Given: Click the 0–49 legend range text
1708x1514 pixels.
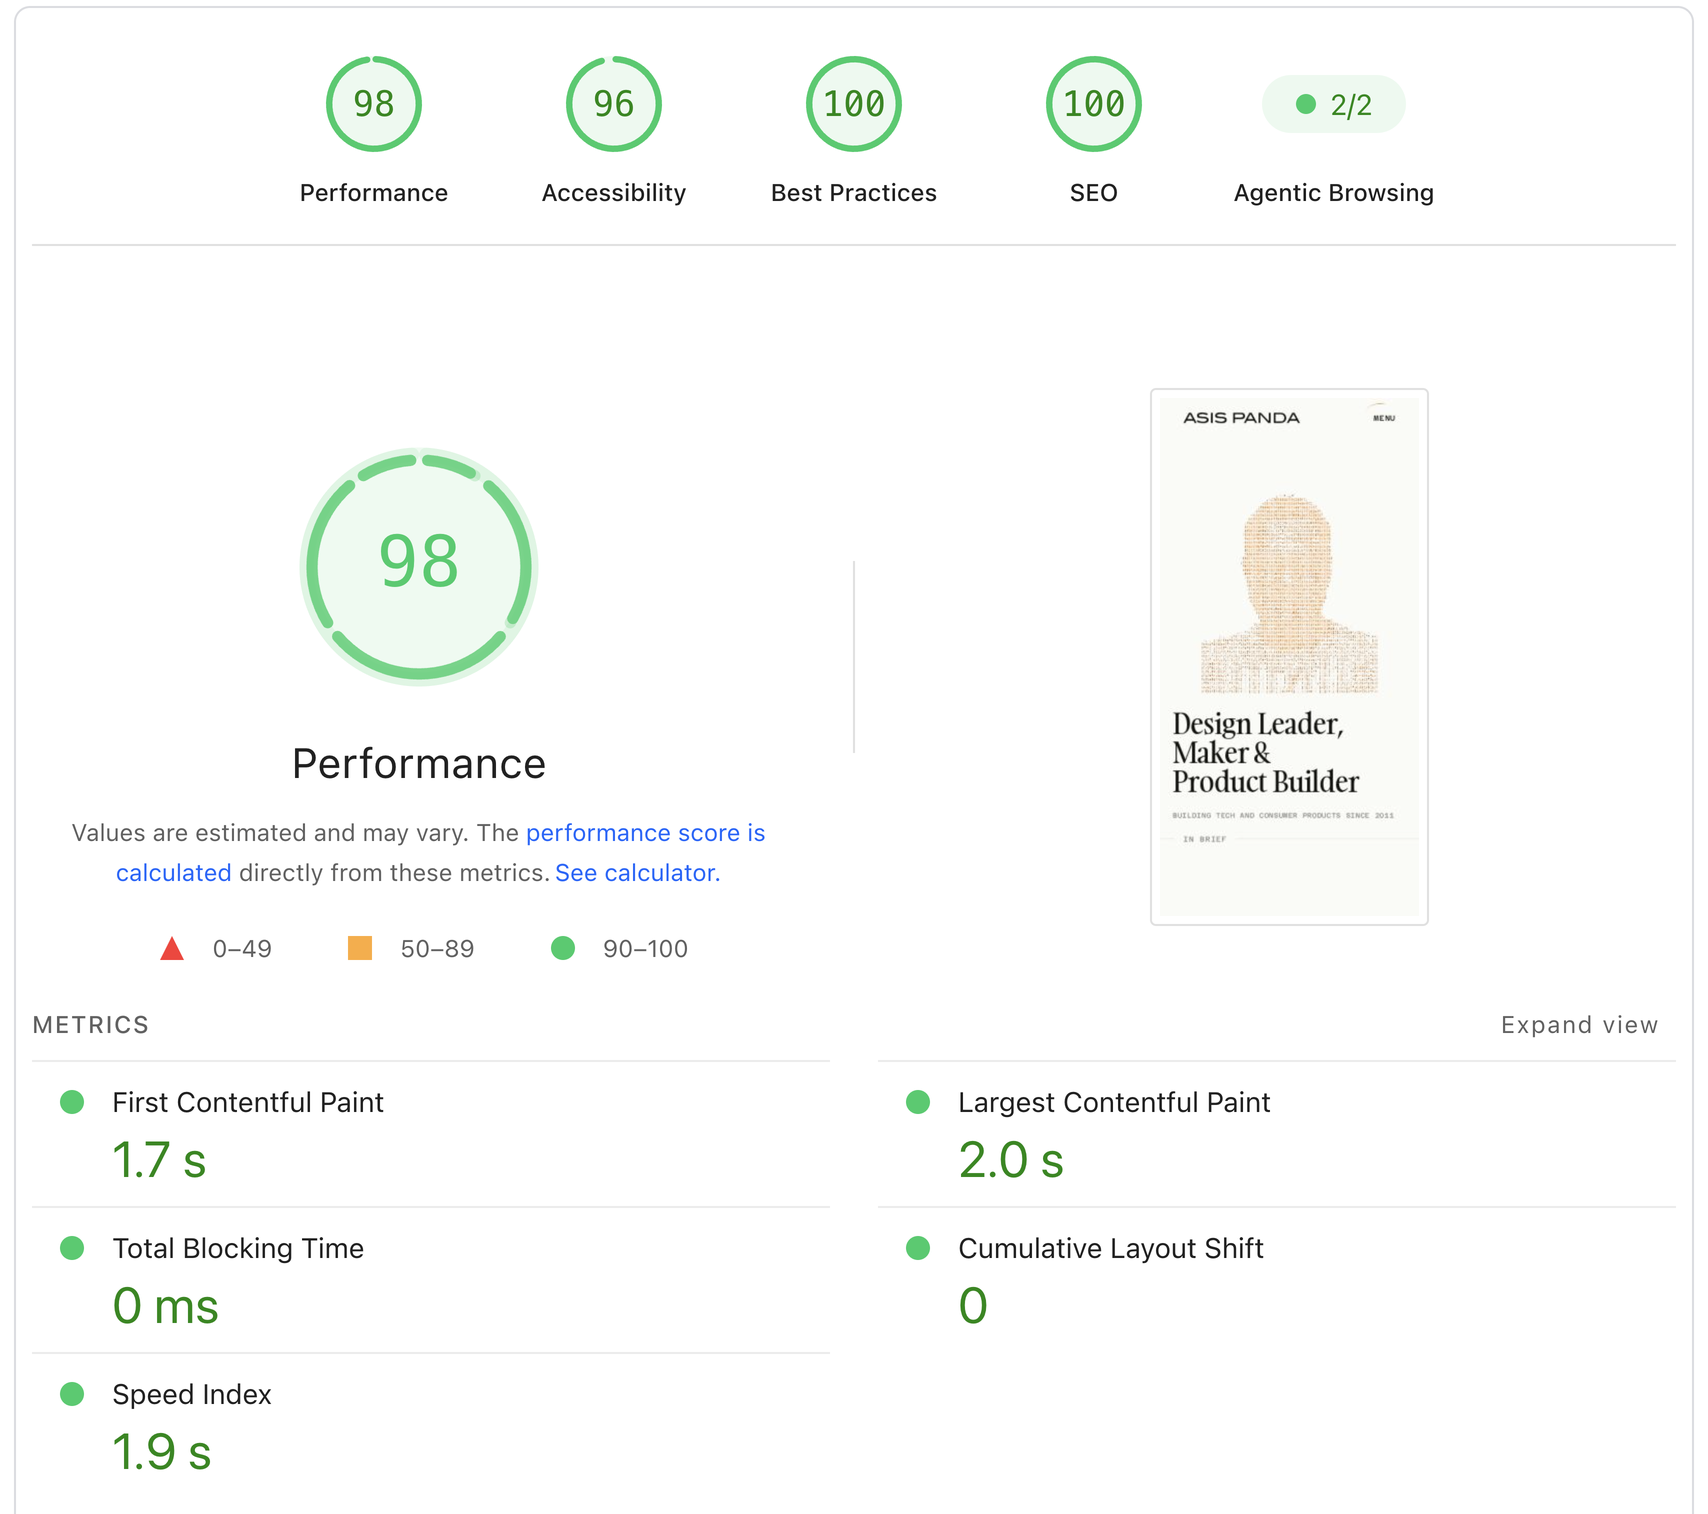Looking at the screenshot, I should [x=242, y=949].
